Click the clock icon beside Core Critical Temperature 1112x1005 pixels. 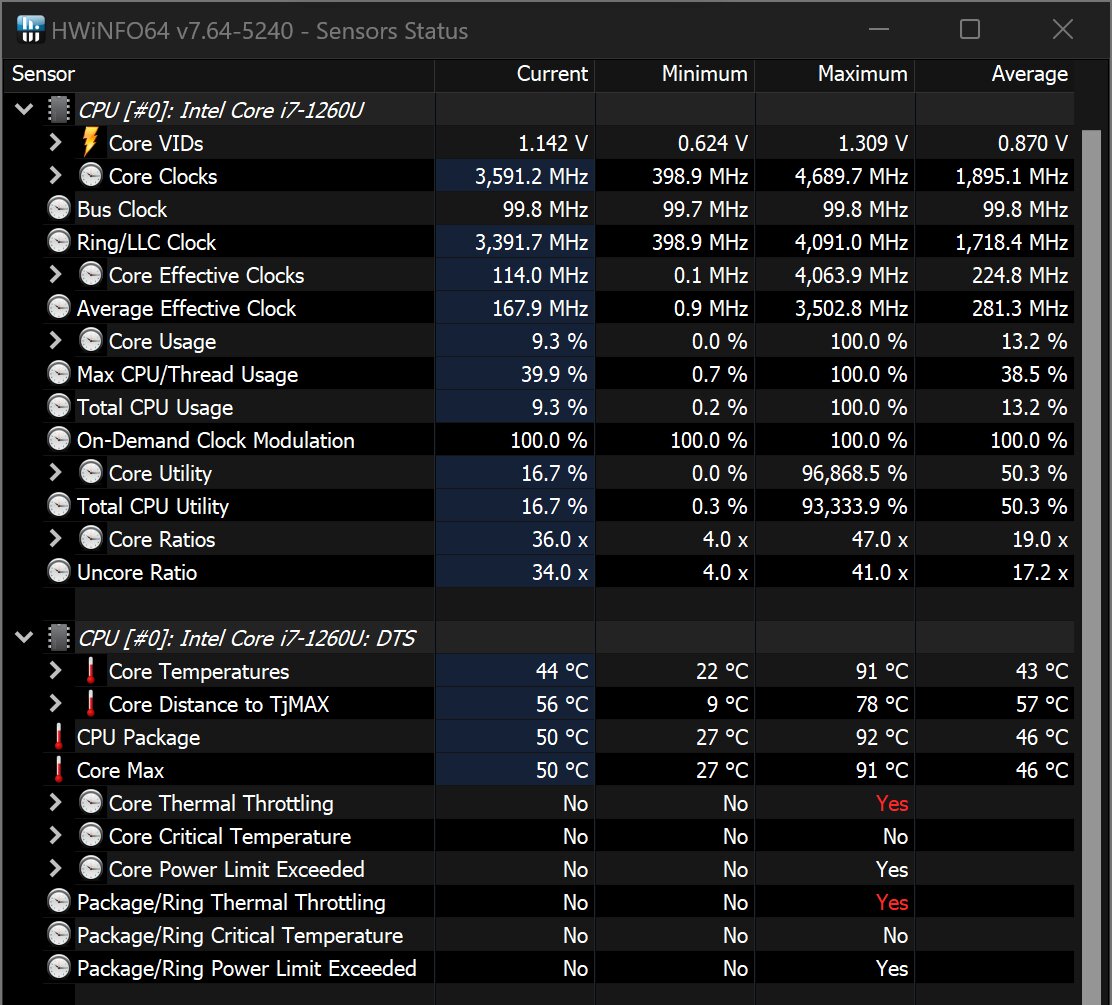point(91,835)
